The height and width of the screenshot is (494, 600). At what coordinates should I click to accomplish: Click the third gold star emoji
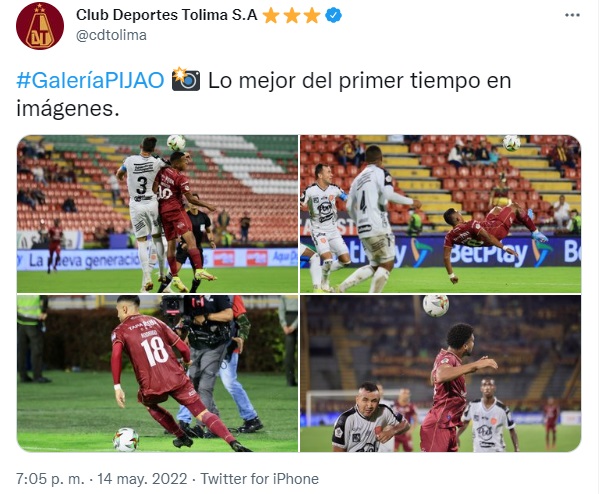click(x=312, y=16)
